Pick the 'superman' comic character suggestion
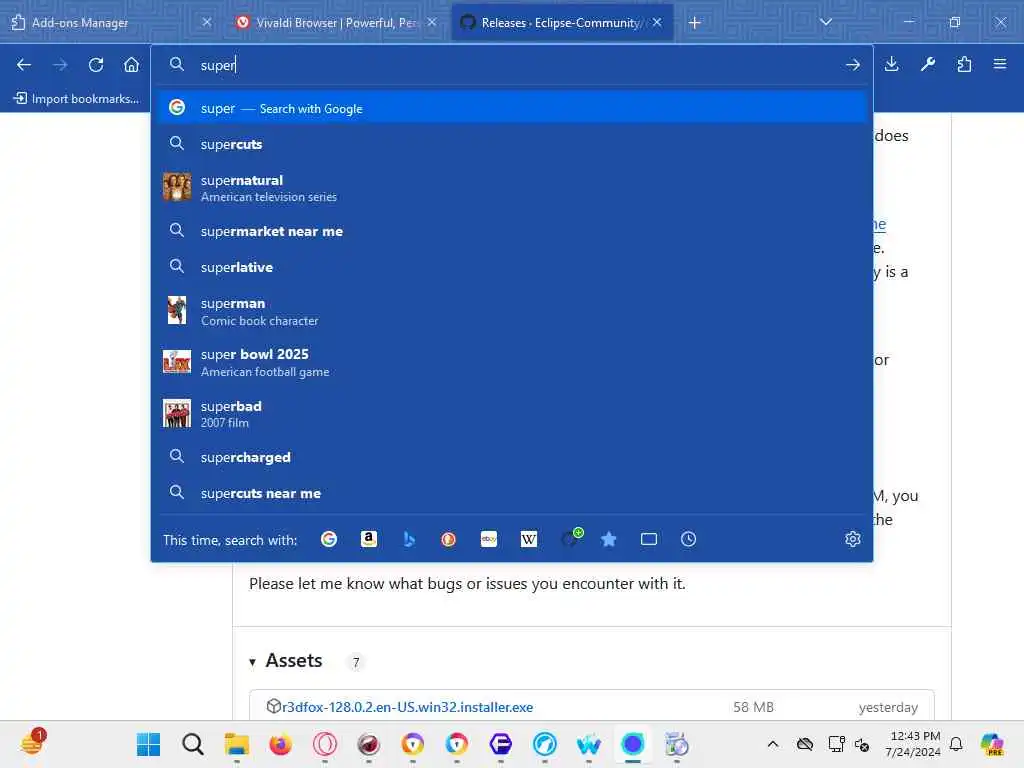This screenshot has width=1024, height=768. click(511, 311)
